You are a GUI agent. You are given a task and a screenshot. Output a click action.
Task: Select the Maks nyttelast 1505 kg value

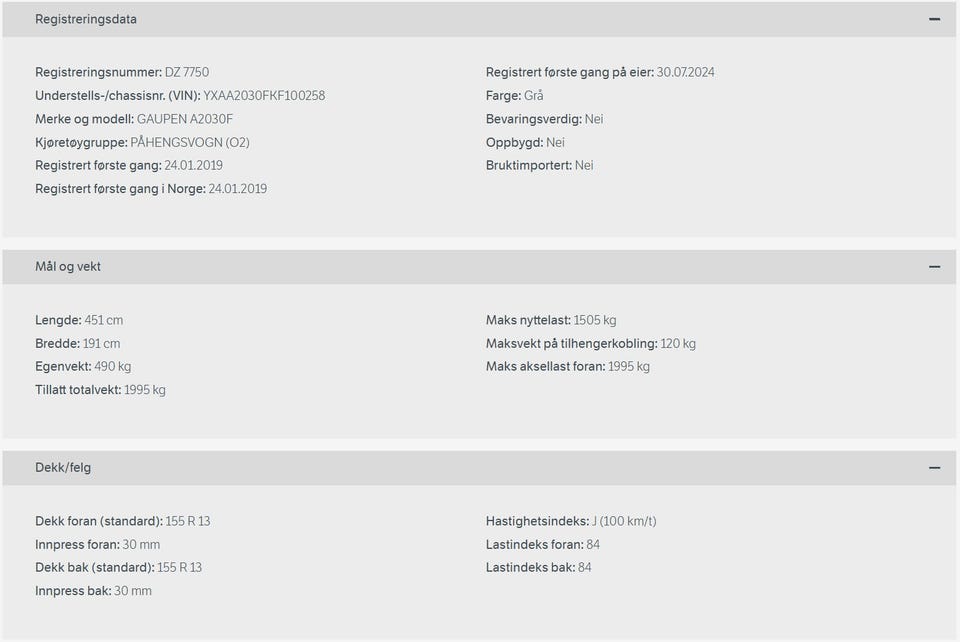point(594,320)
